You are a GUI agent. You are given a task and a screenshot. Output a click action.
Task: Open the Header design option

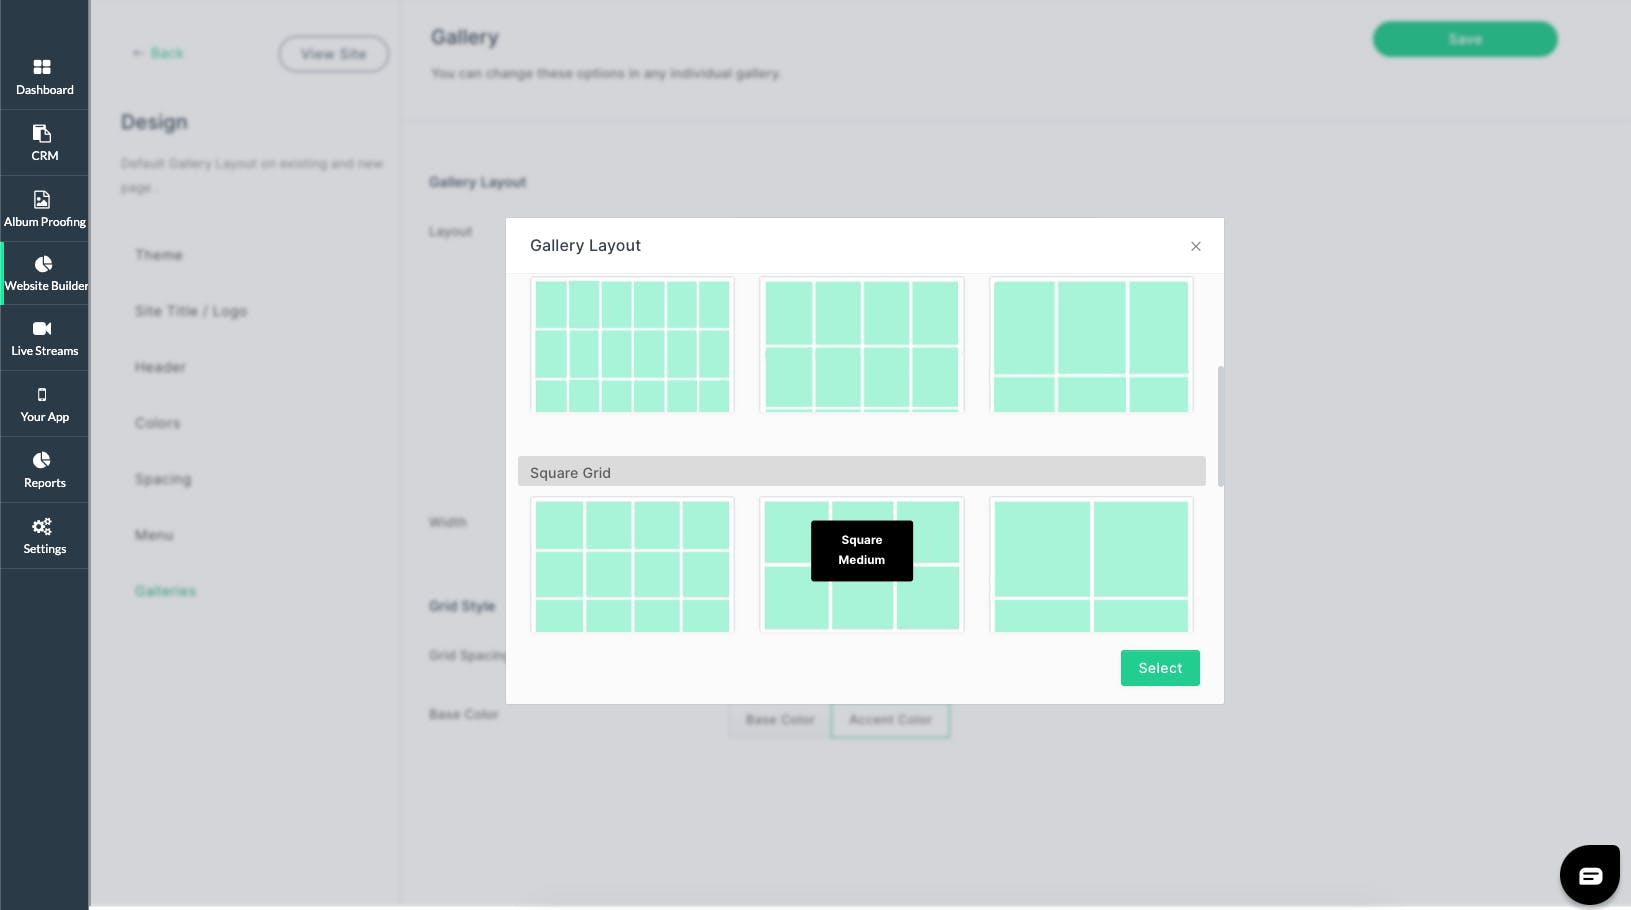click(160, 367)
